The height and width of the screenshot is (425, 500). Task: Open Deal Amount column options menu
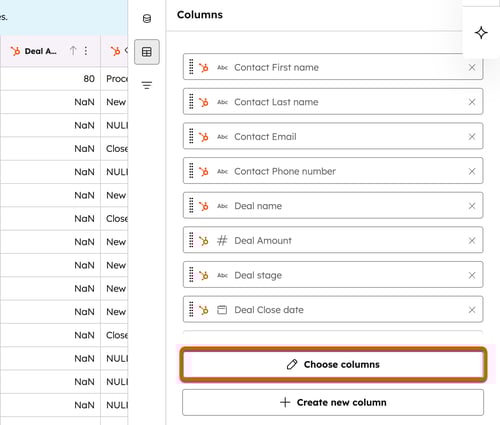(86, 51)
